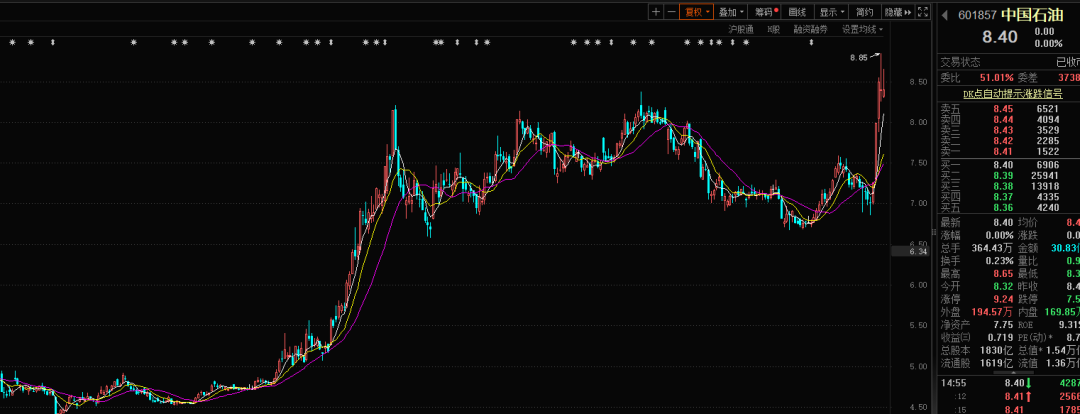Click the 8.50 price axis label
This screenshot has height=414, width=1080.
coord(919,83)
